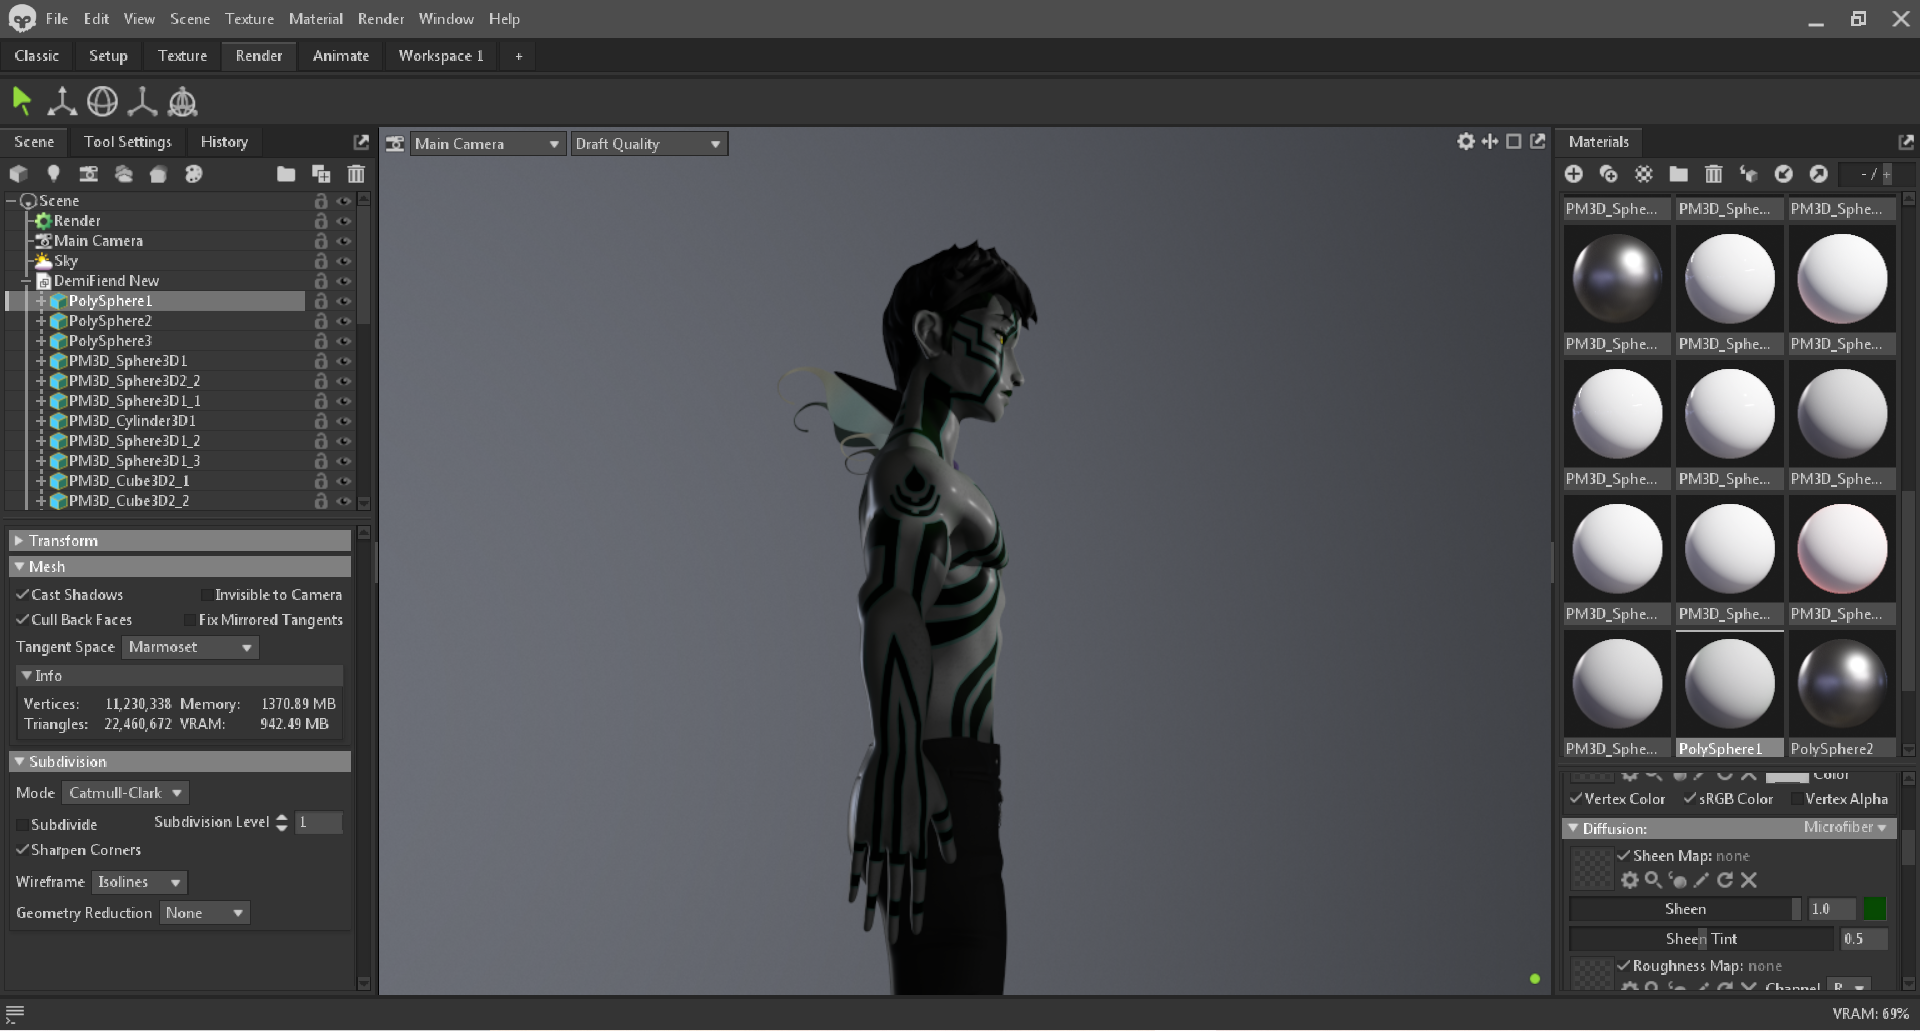Open the Draft Quality dropdown
Image resolution: width=1920 pixels, height=1031 pixels.
[x=649, y=144]
